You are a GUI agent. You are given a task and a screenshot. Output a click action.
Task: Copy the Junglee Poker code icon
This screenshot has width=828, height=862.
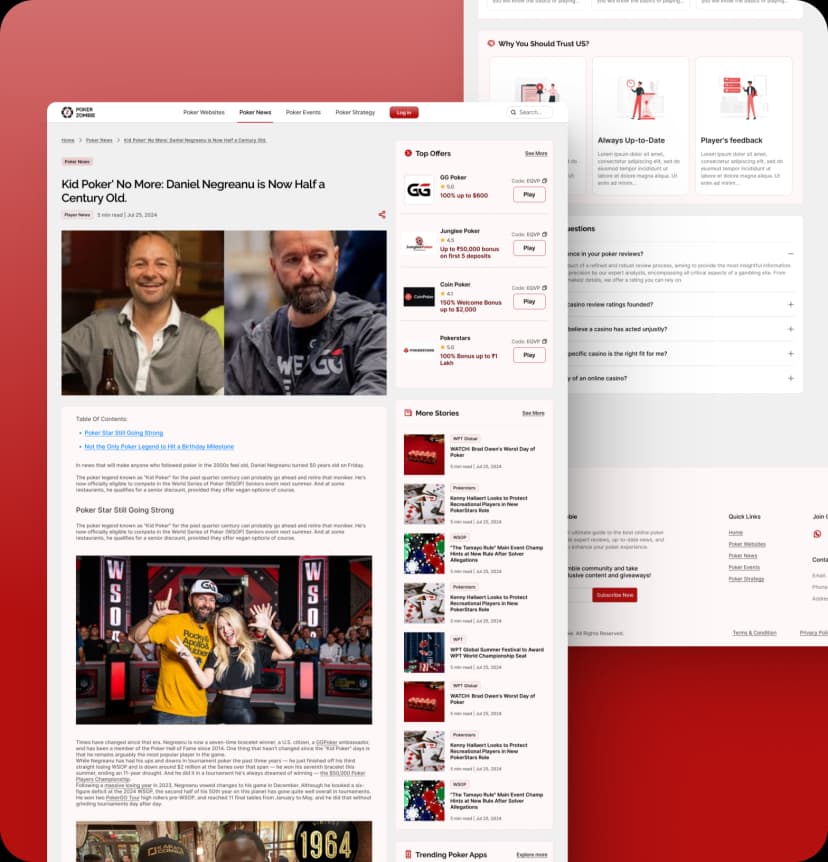544,234
